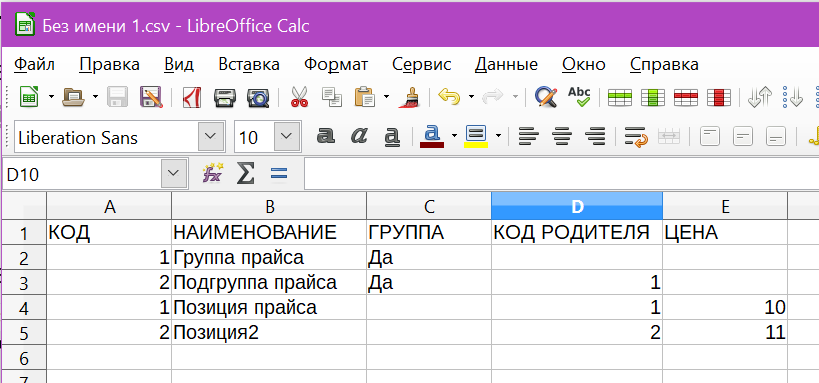Toggle Wrap Text
This screenshot has height=383, width=819.
(636, 137)
